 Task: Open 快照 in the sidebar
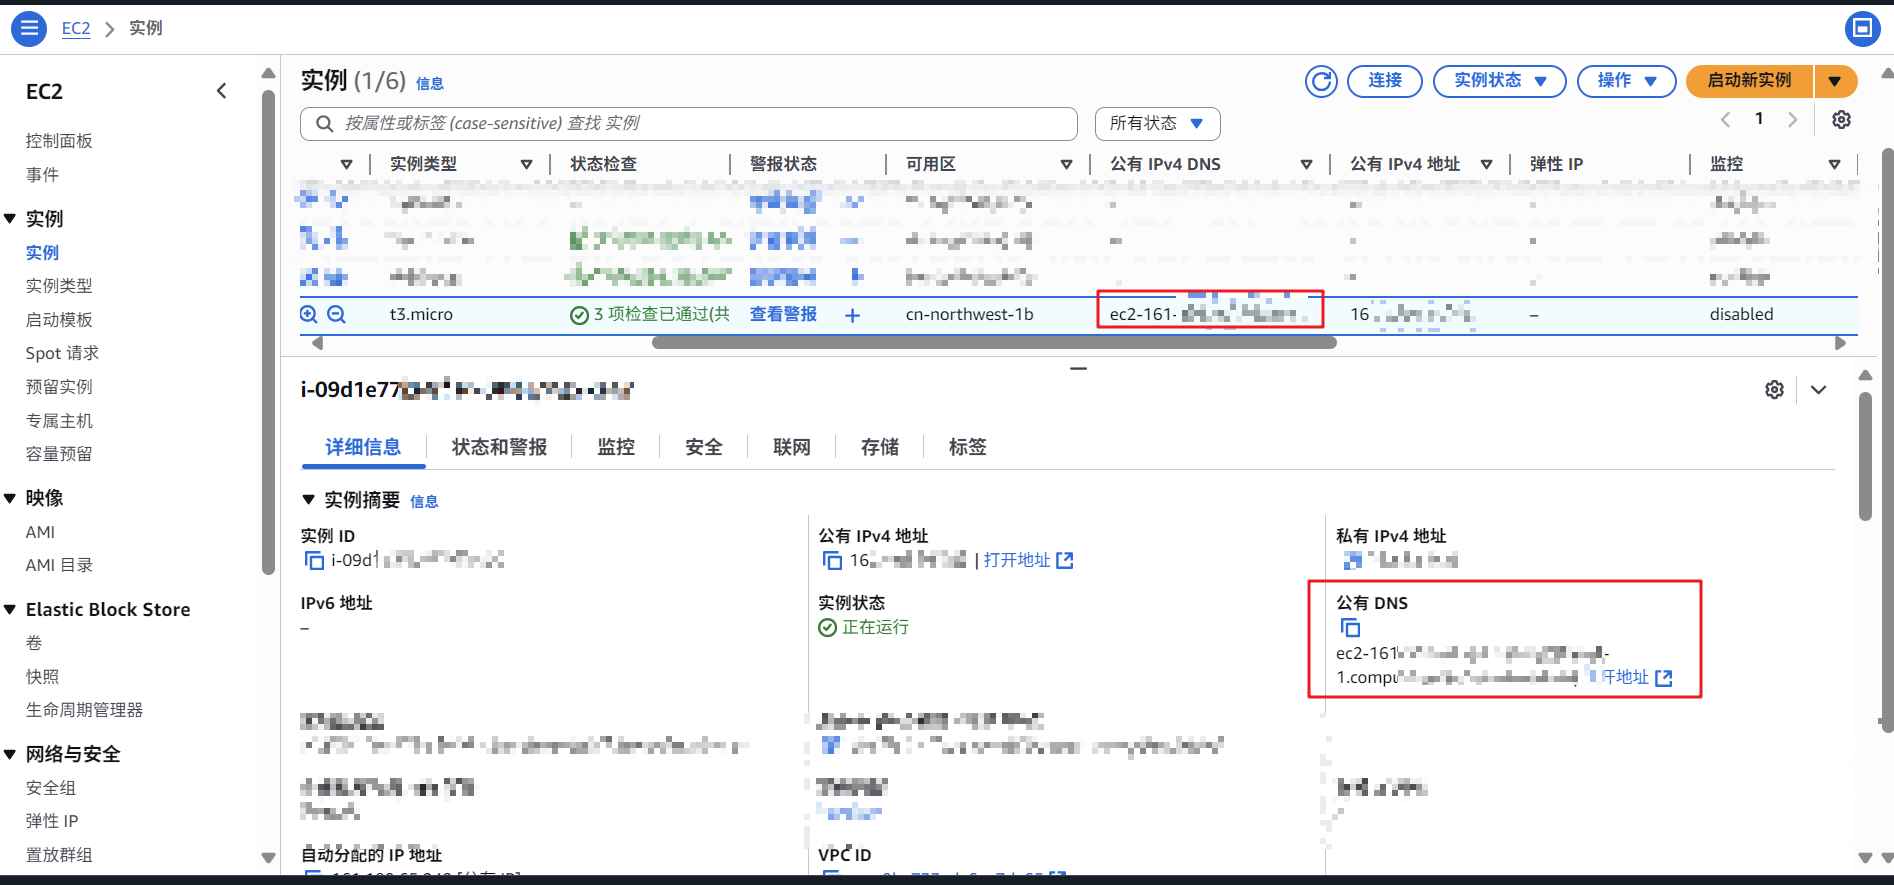pos(42,677)
